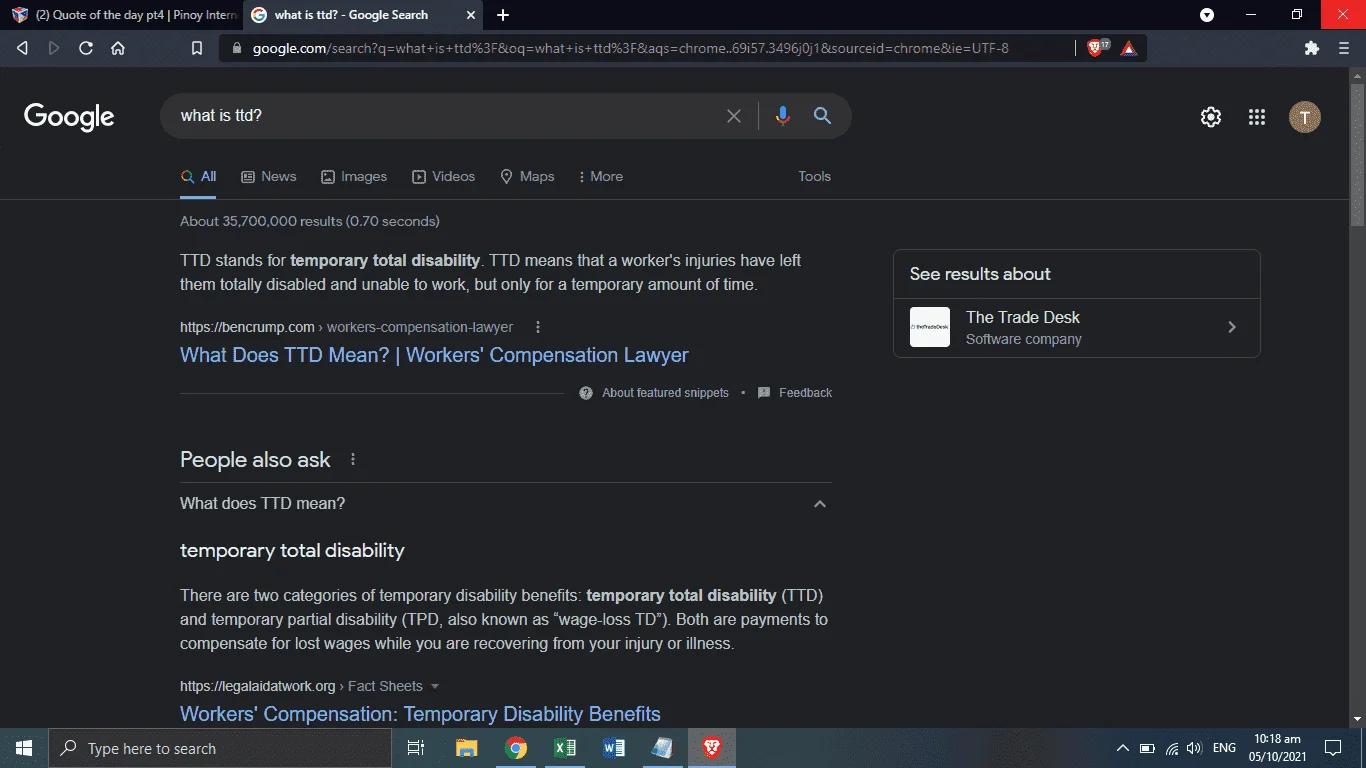Open Windows Task View

point(416,748)
